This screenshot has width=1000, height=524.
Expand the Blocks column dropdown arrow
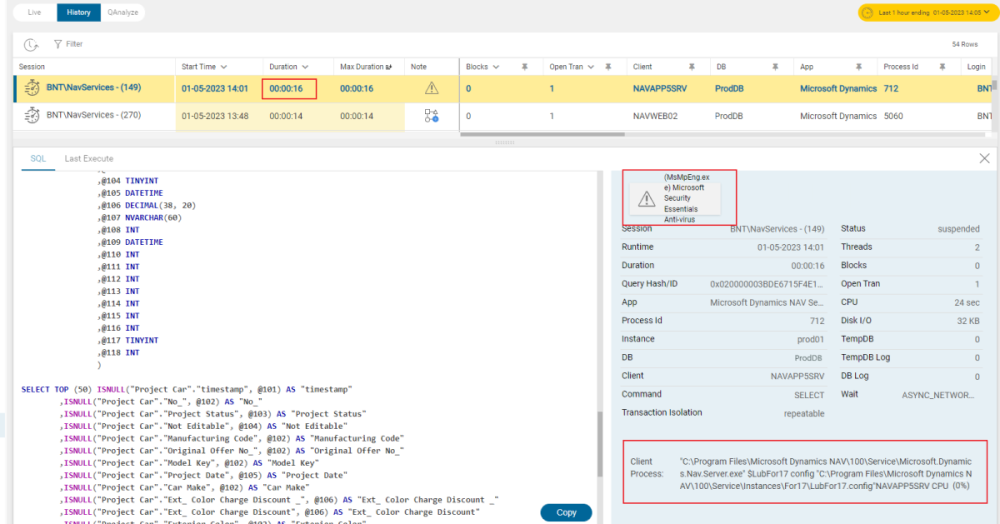click(496, 67)
